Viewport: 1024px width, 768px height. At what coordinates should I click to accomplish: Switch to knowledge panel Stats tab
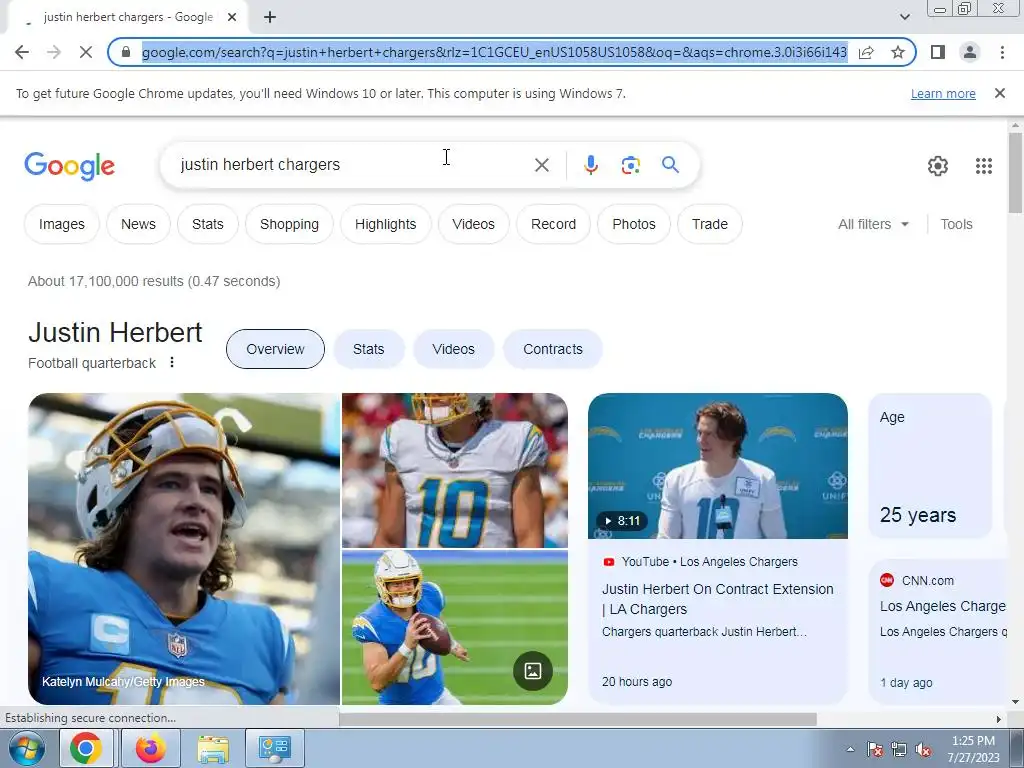(x=368, y=349)
